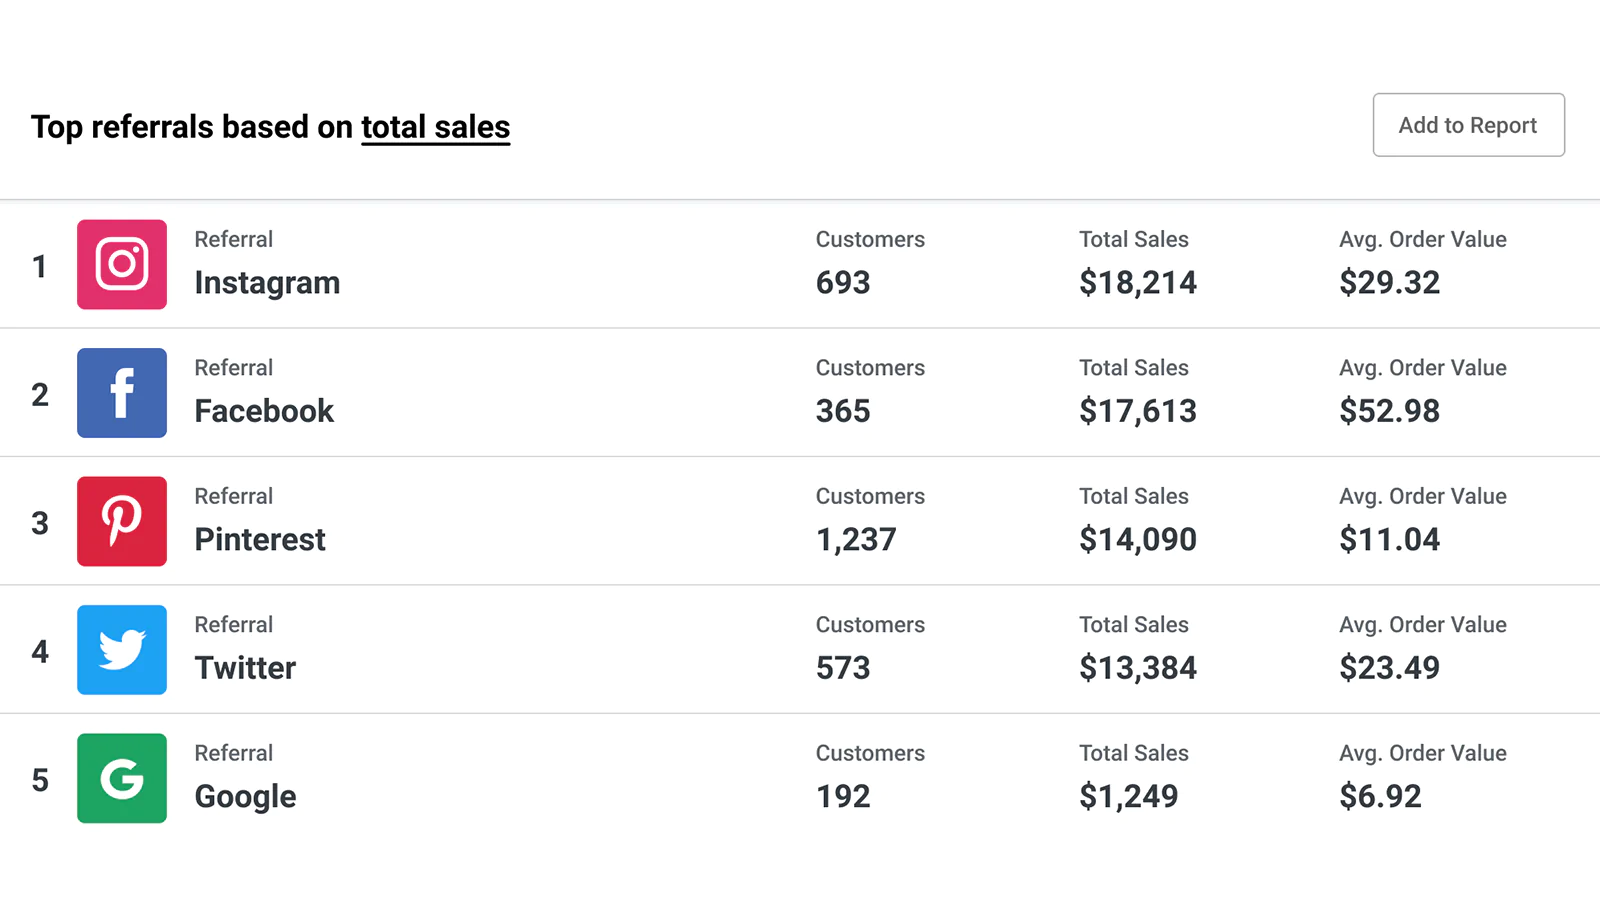The height and width of the screenshot is (900, 1600).
Task: Click average order value $6.92
Action: pos(1380,797)
